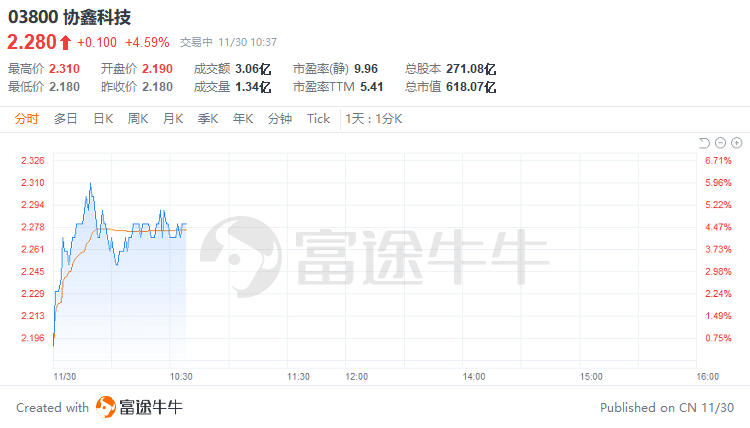Click the 2.245 price axis label

33,272
